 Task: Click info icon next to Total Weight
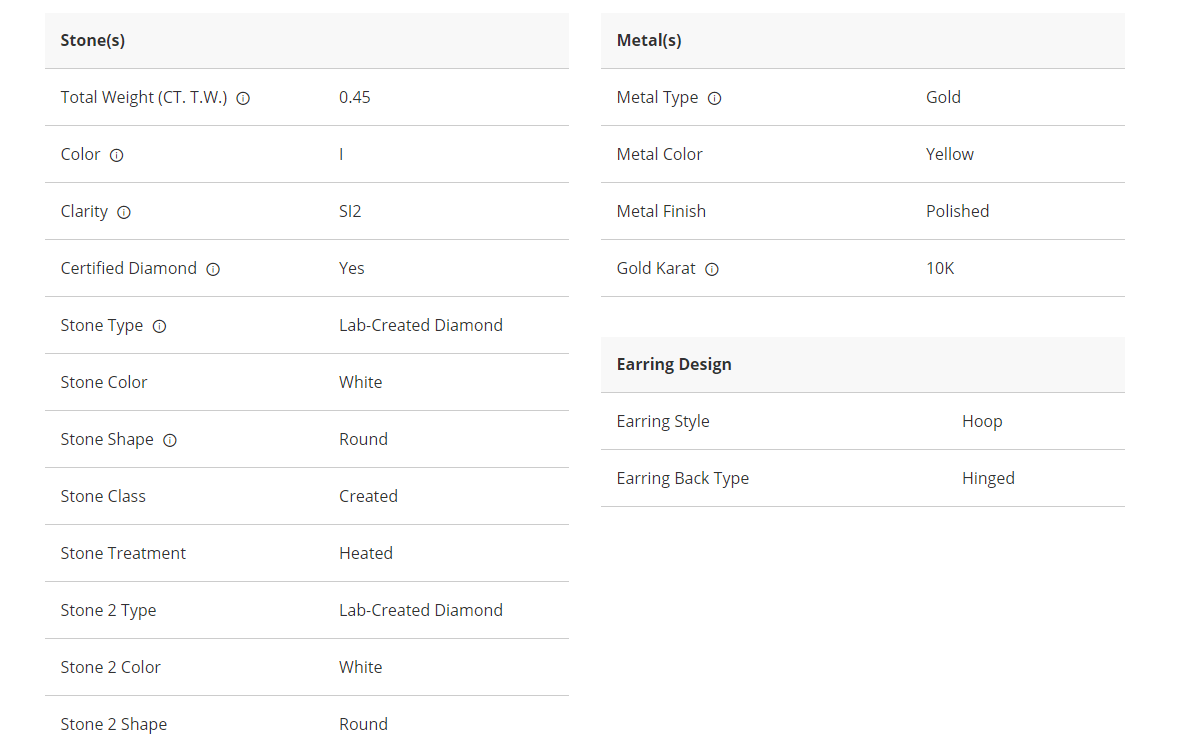coord(243,98)
